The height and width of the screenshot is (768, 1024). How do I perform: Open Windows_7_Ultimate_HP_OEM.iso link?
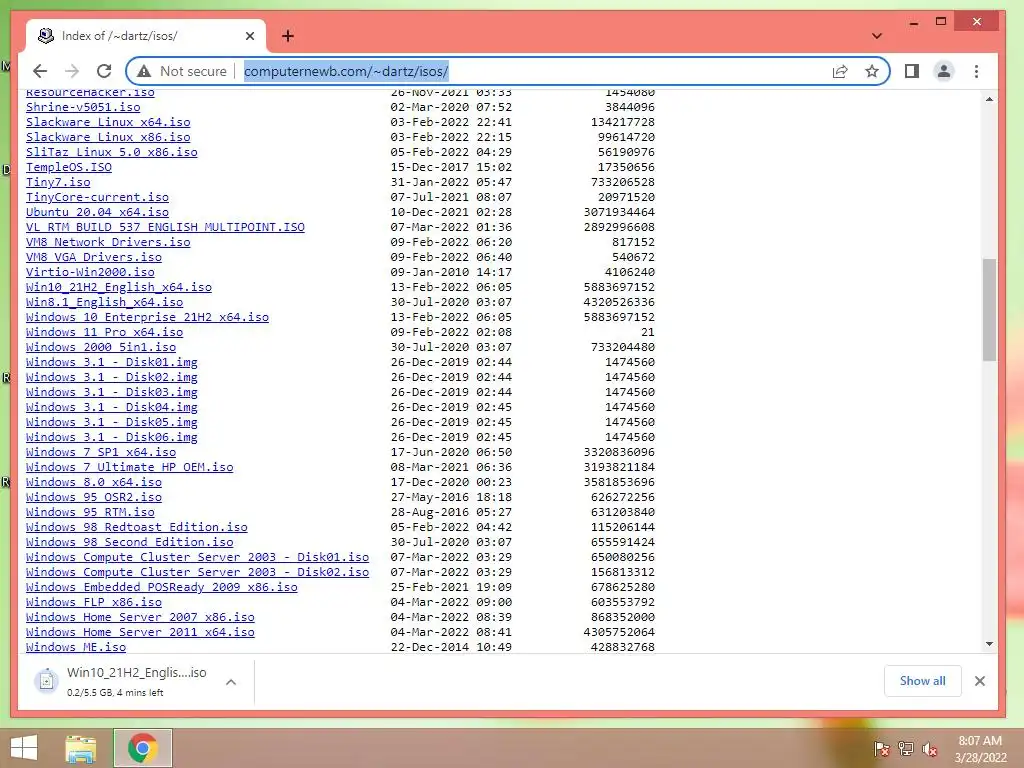click(x=129, y=468)
